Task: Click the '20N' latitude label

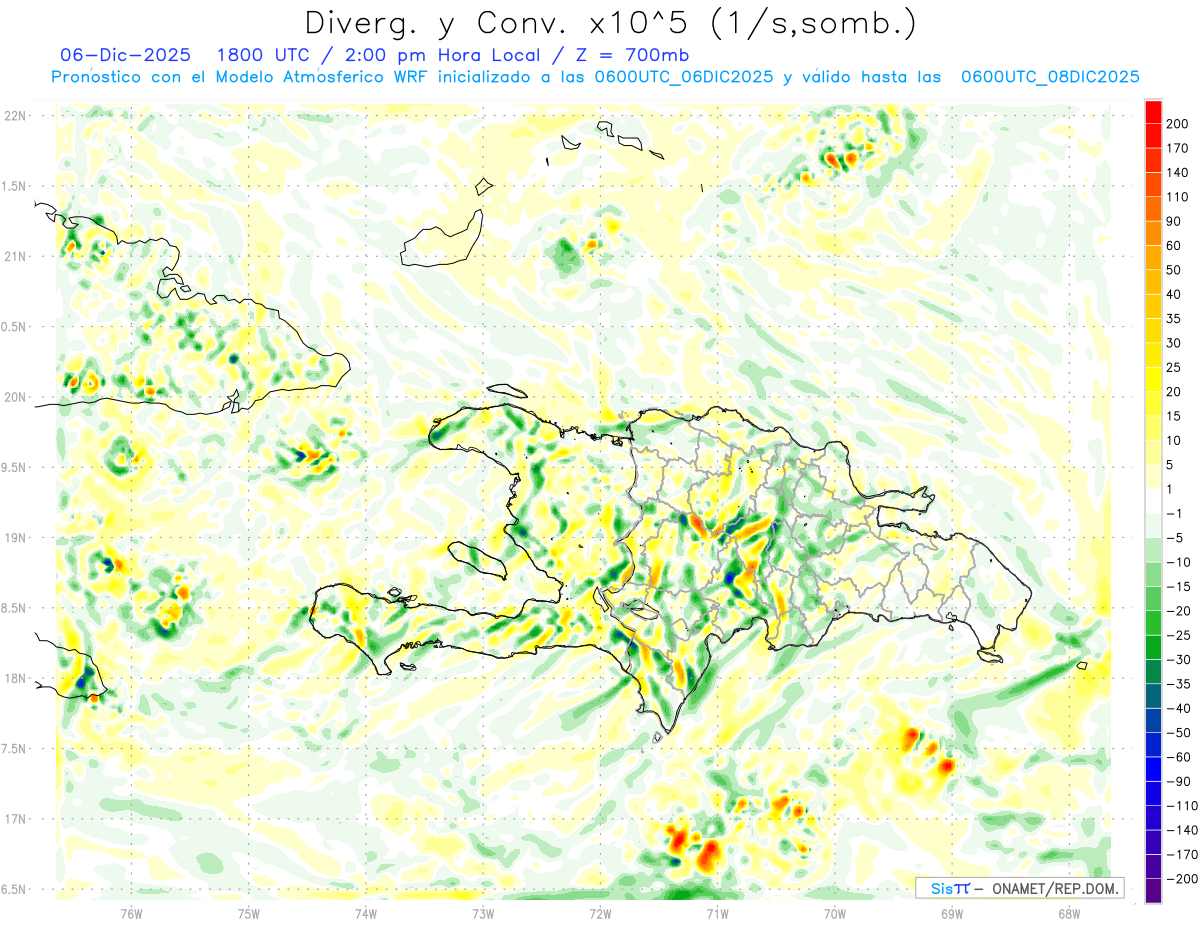Action: (x=15, y=397)
